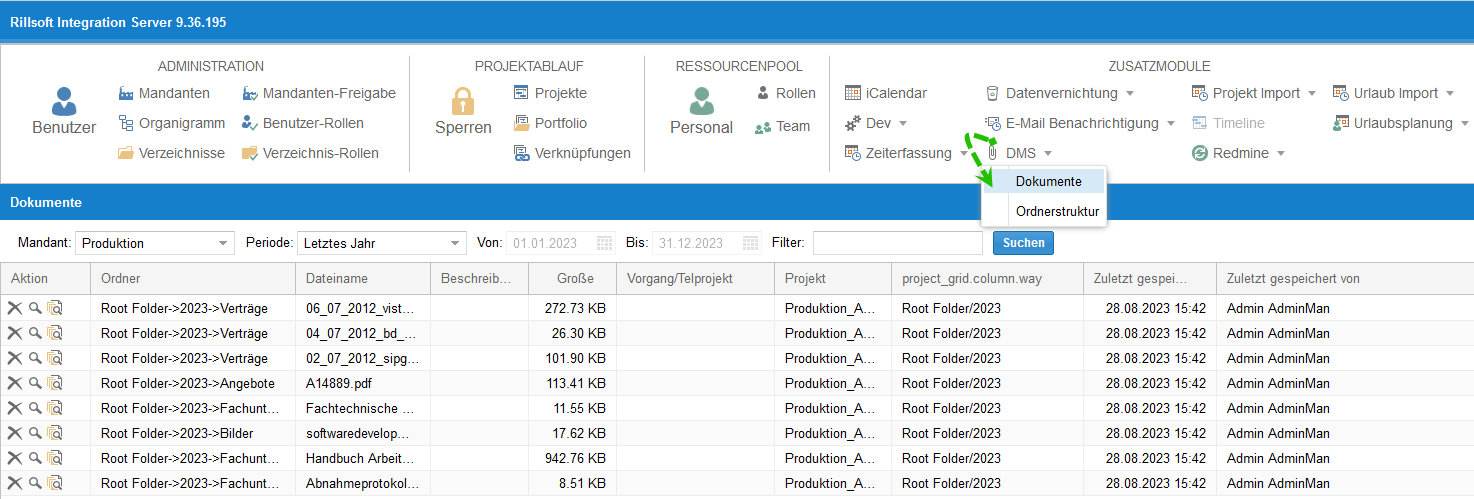View A14889.pdf with the magnifier icon
Image resolution: width=1474 pixels, height=499 pixels.
click(x=35, y=383)
